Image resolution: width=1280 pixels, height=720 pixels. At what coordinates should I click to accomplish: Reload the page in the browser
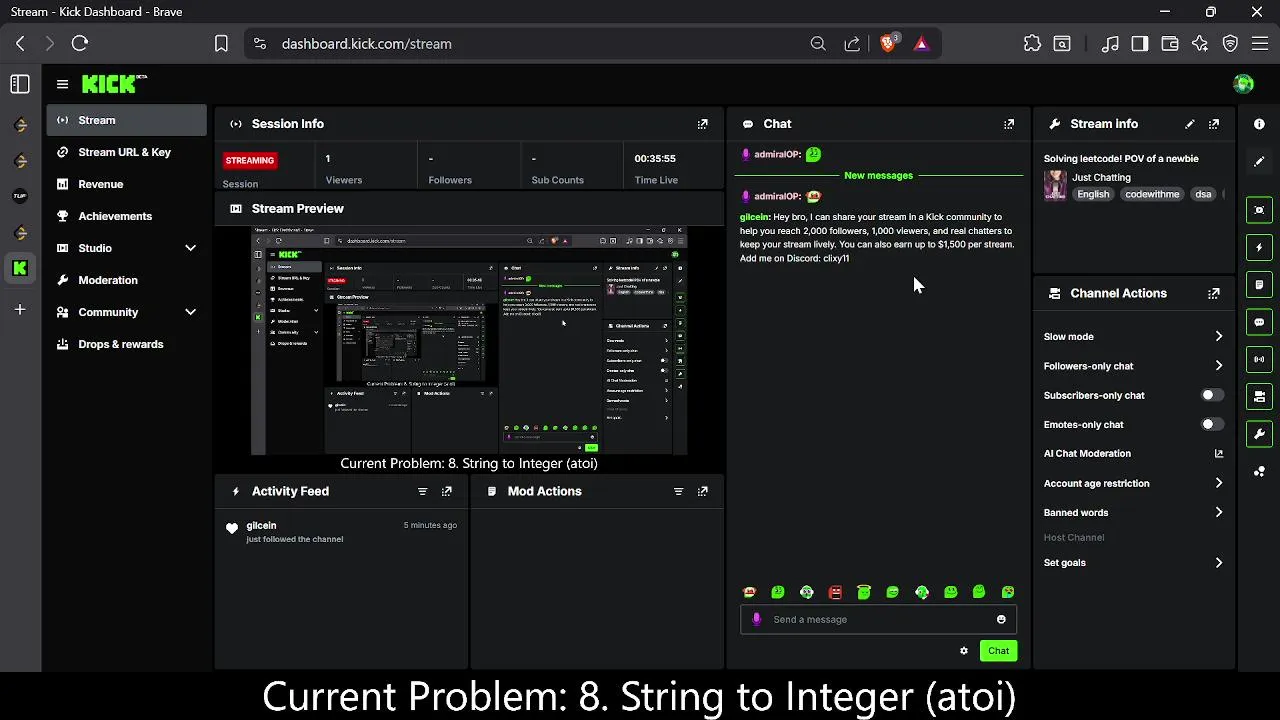tap(80, 43)
